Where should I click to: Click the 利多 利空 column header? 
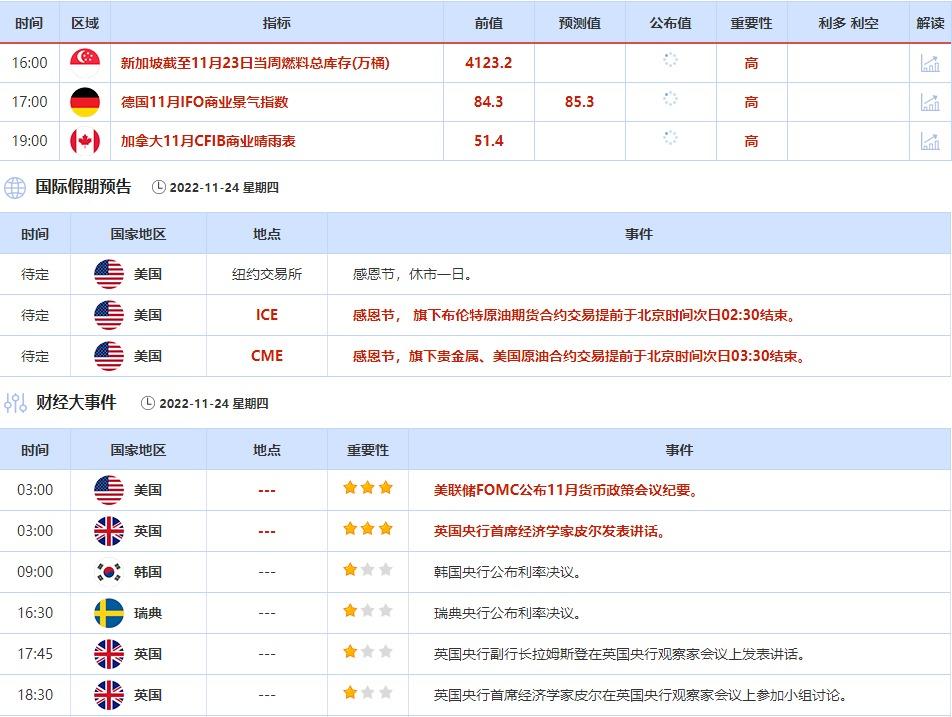[848, 23]
